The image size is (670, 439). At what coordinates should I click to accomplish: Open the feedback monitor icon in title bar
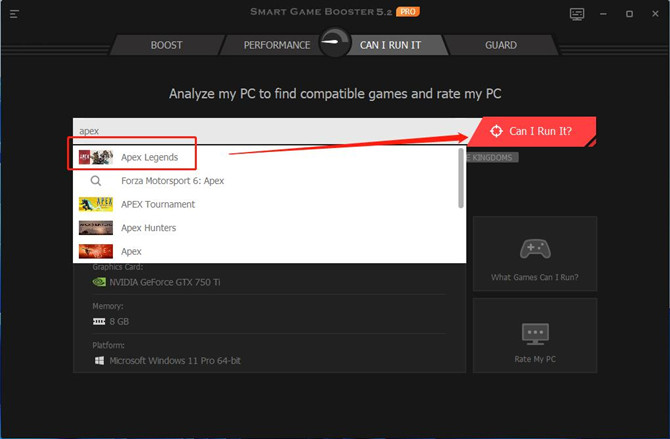[x=577, y=14]
